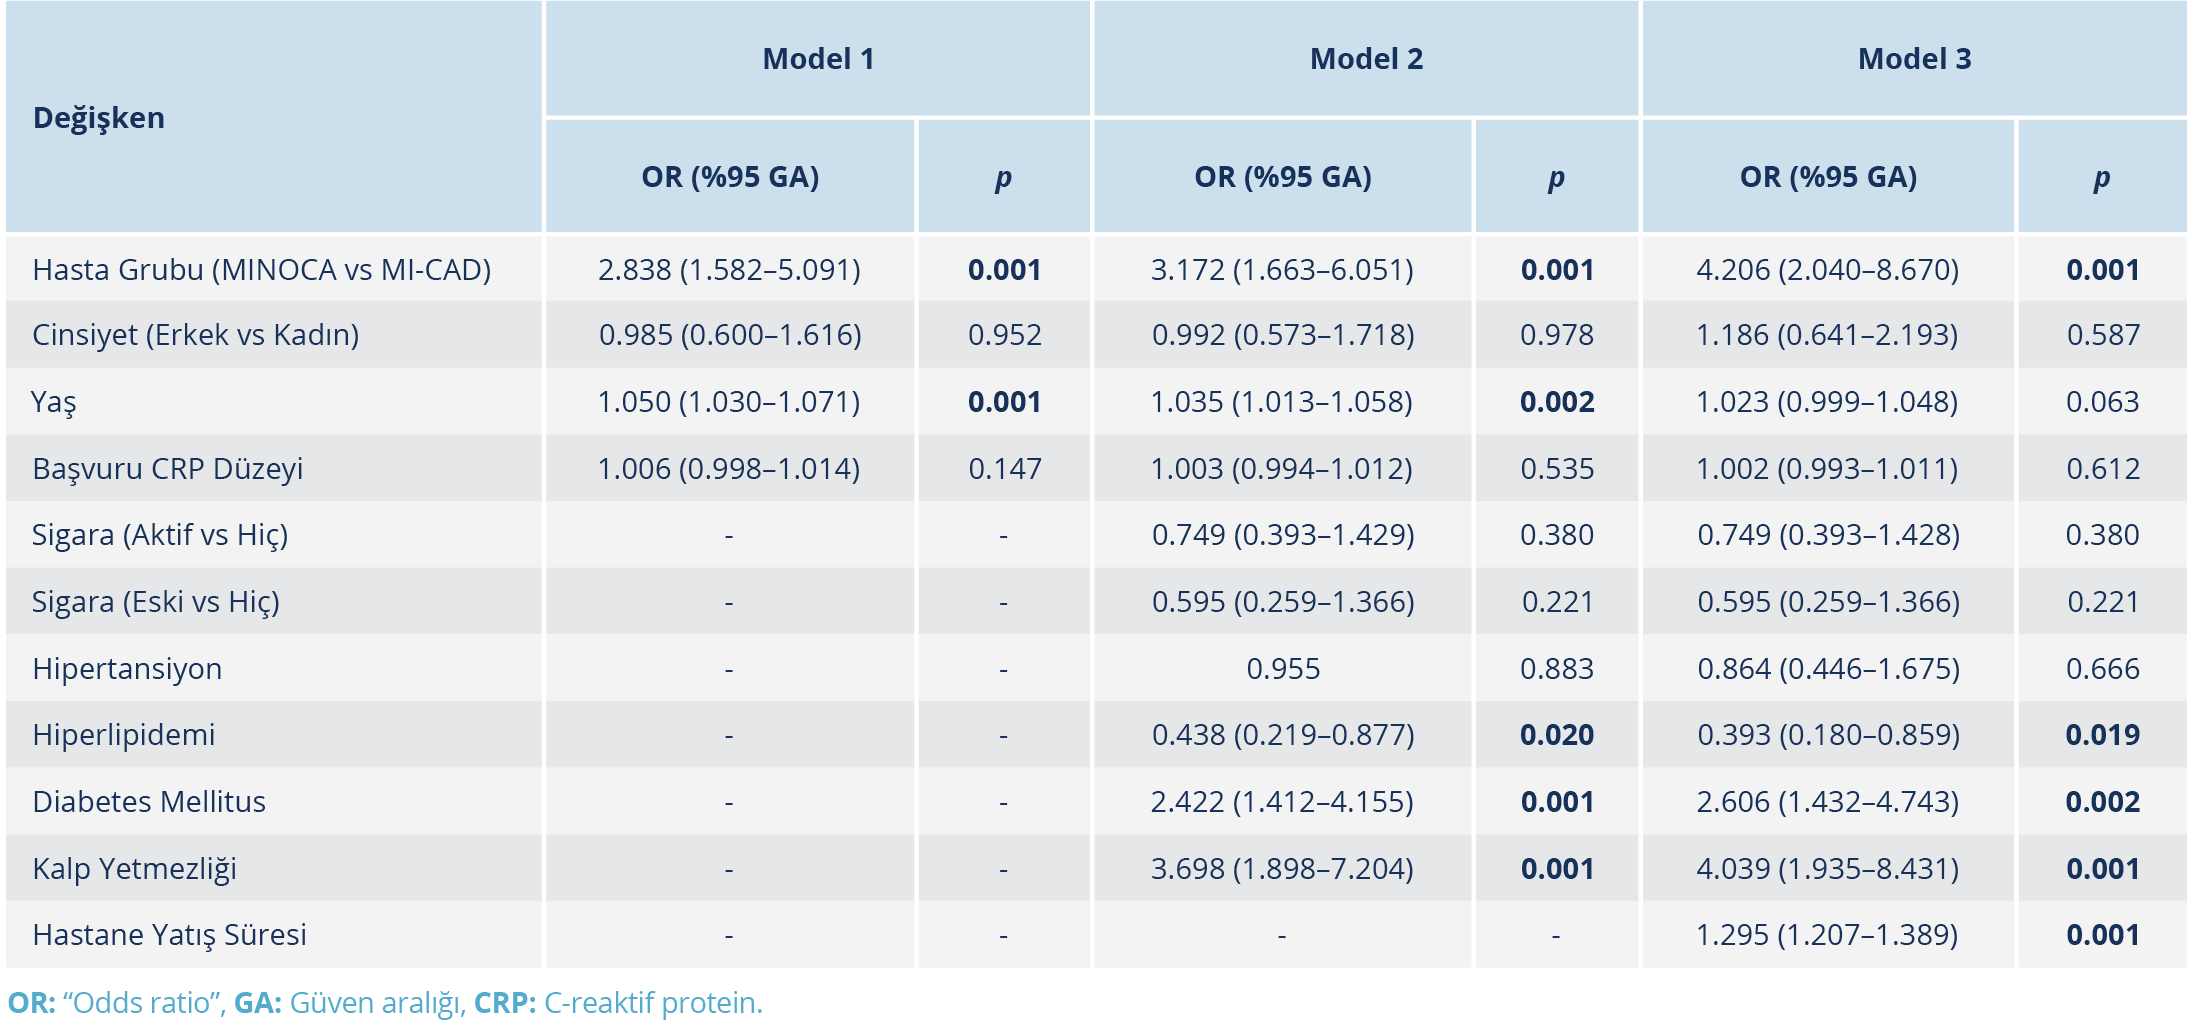
Task: Select the Hasta Grubu (MINOCA vs MI-CAD) row label
Action: (x=261, y=270)
